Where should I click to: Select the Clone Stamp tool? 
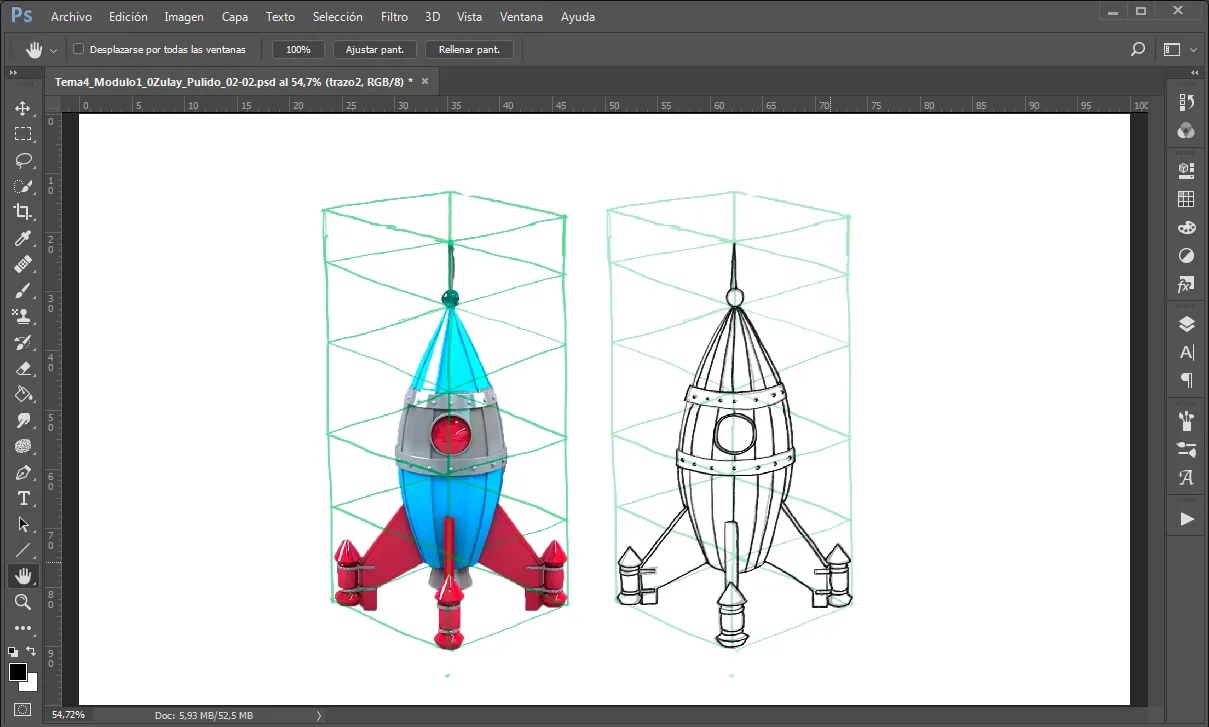tap(23, 316)
